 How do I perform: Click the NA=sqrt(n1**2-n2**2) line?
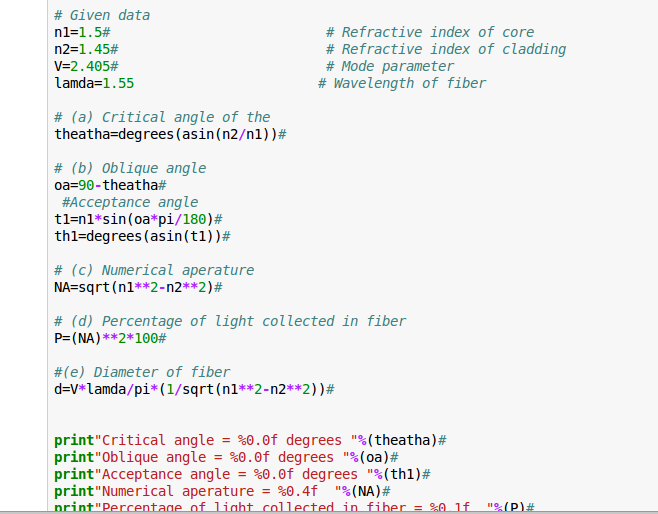click(x=138, y=287)
